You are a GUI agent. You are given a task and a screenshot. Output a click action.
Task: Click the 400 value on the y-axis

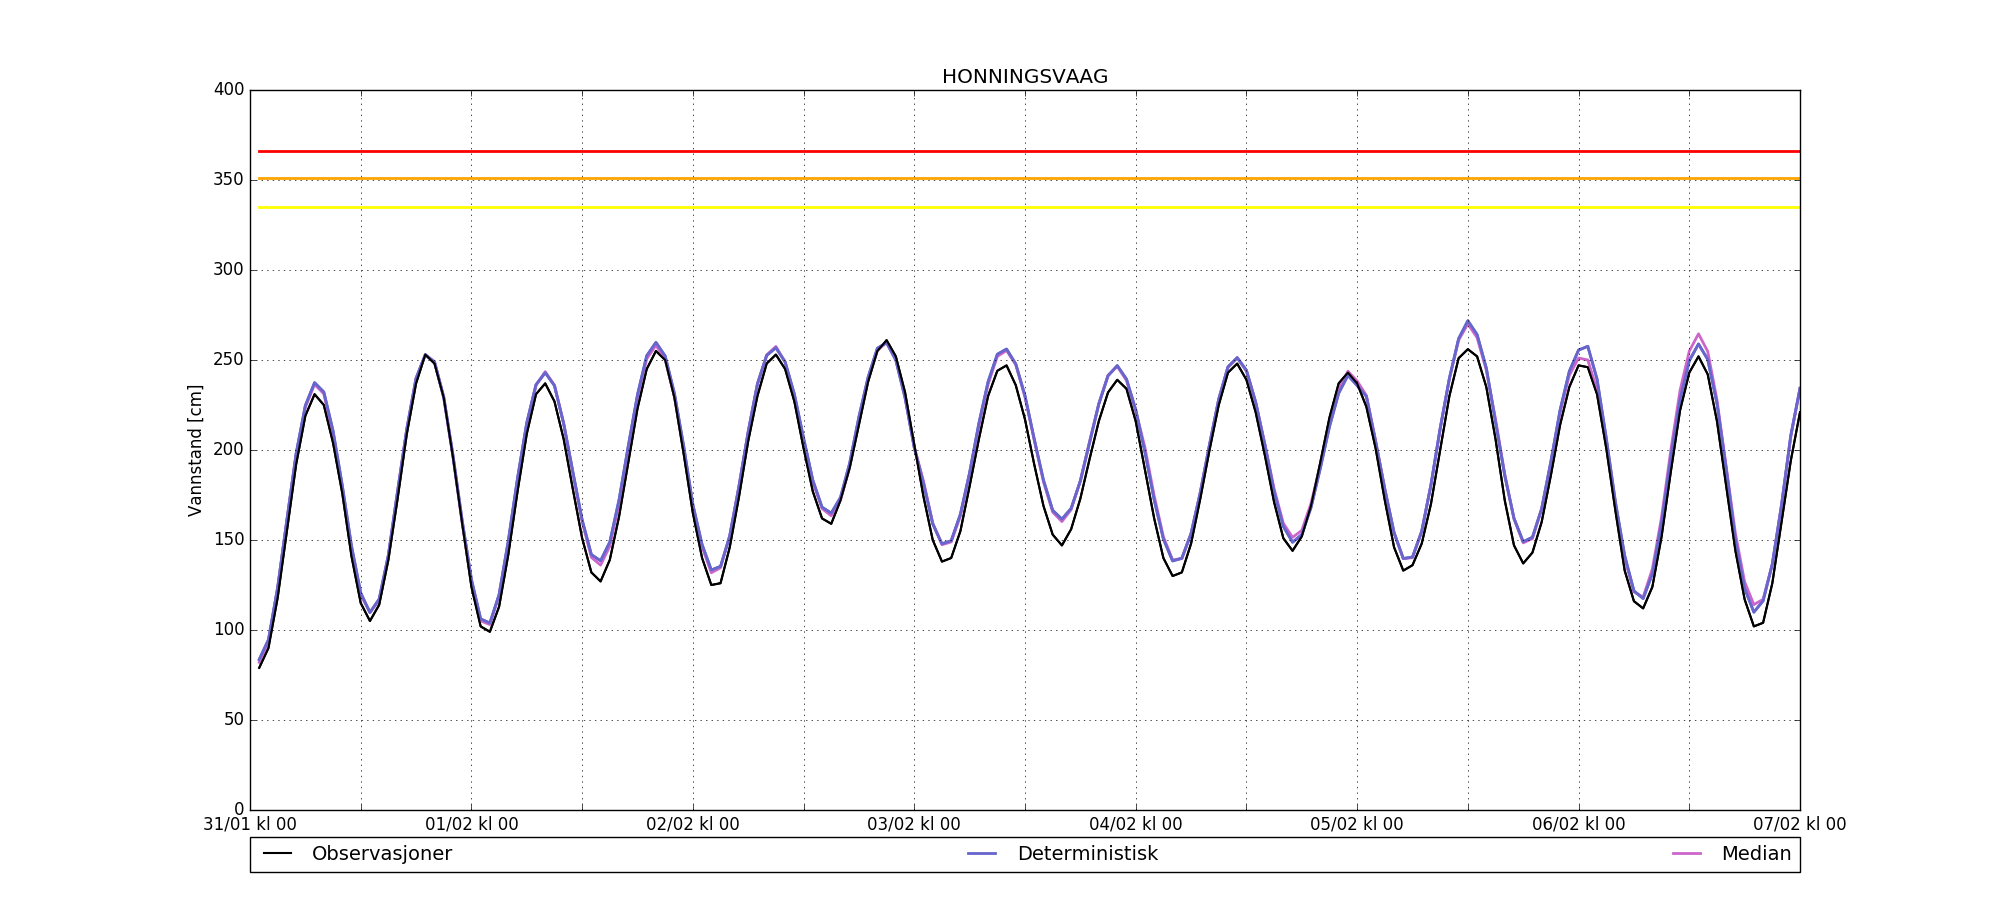[228, 90]
